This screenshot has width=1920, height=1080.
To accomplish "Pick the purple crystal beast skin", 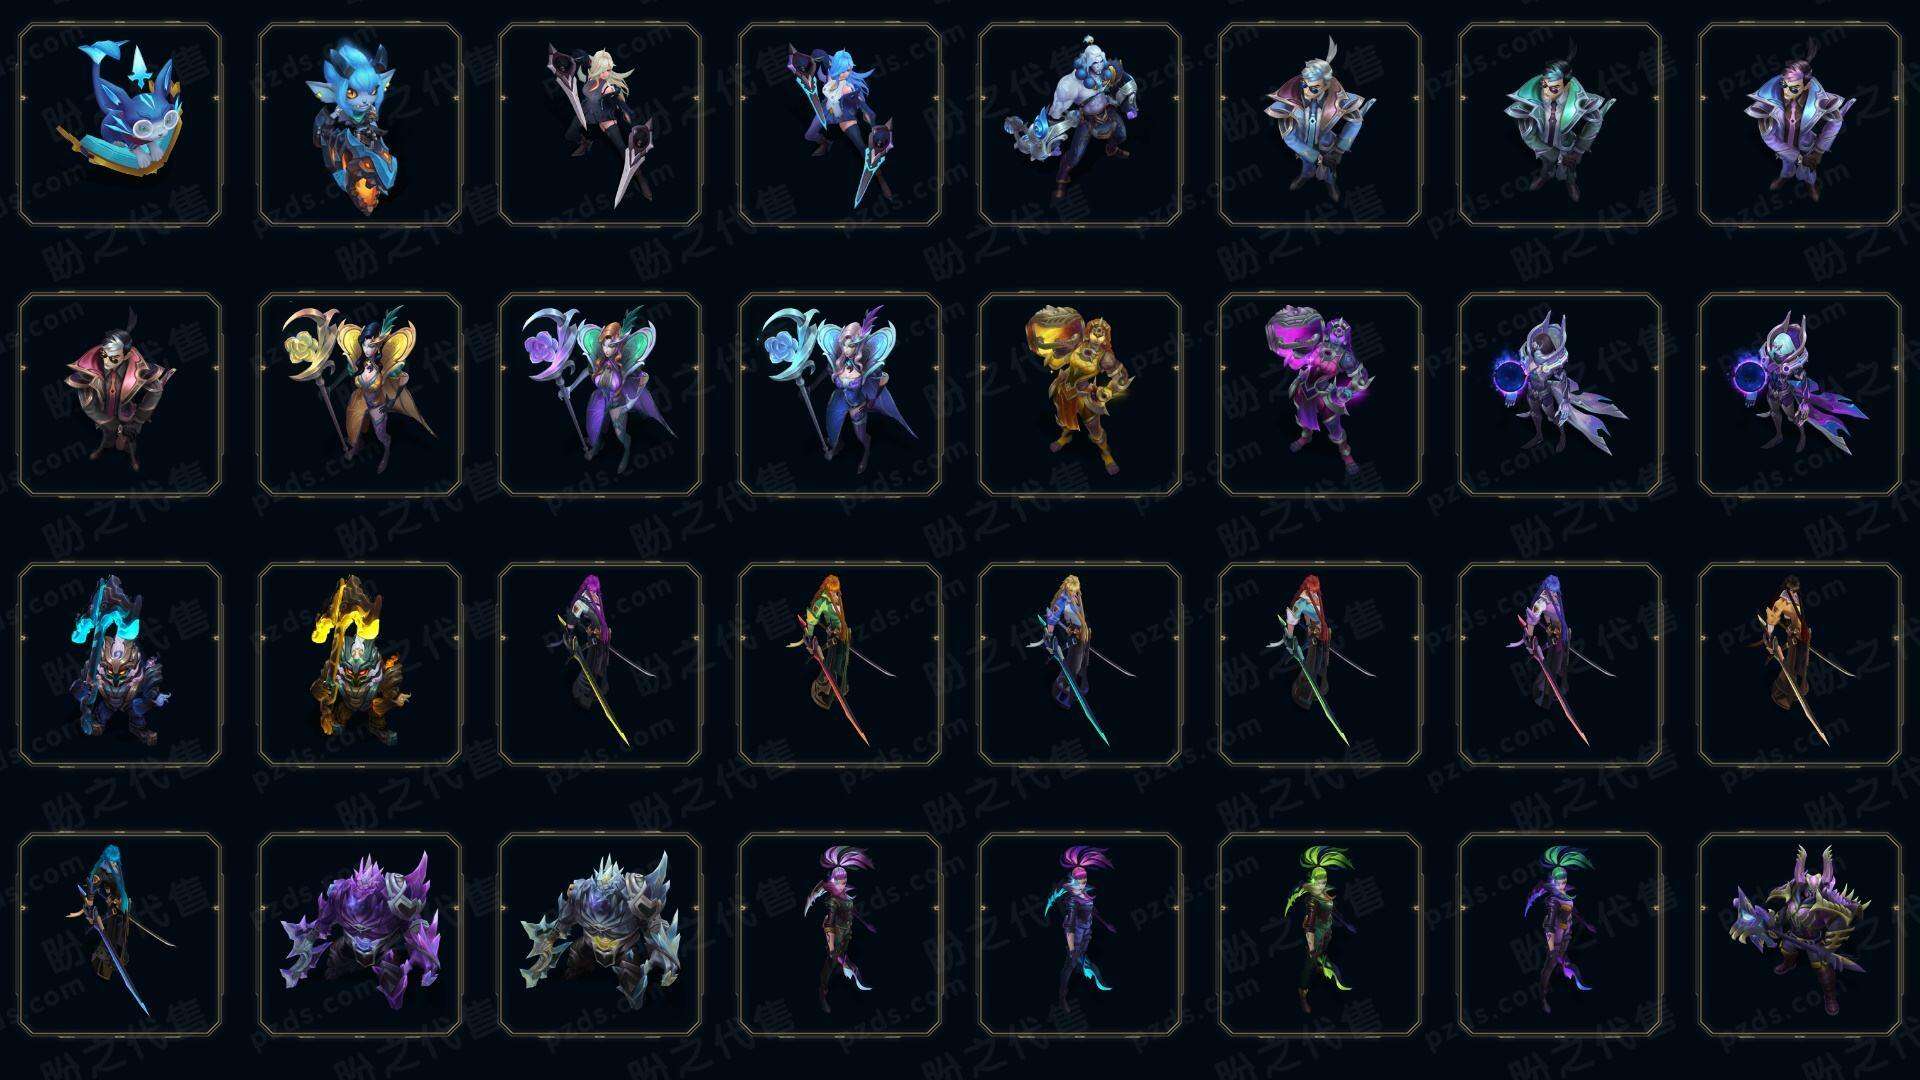I will pyautogui.click(x=360, y=934).
